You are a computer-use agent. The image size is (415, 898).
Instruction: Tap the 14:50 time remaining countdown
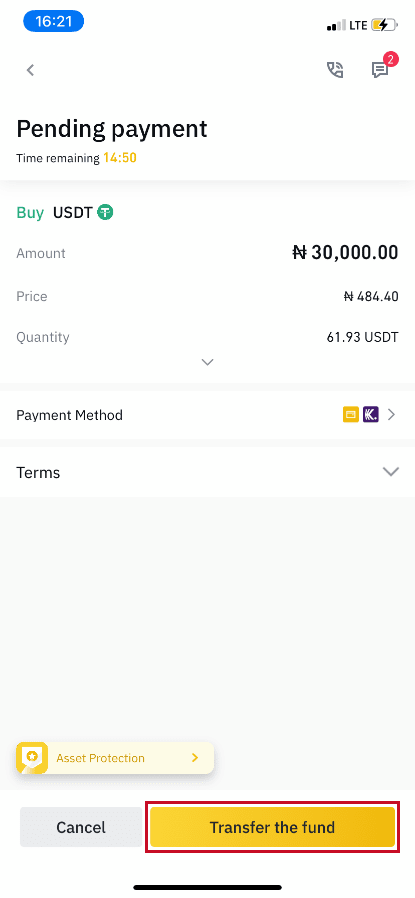click(120, 157)
